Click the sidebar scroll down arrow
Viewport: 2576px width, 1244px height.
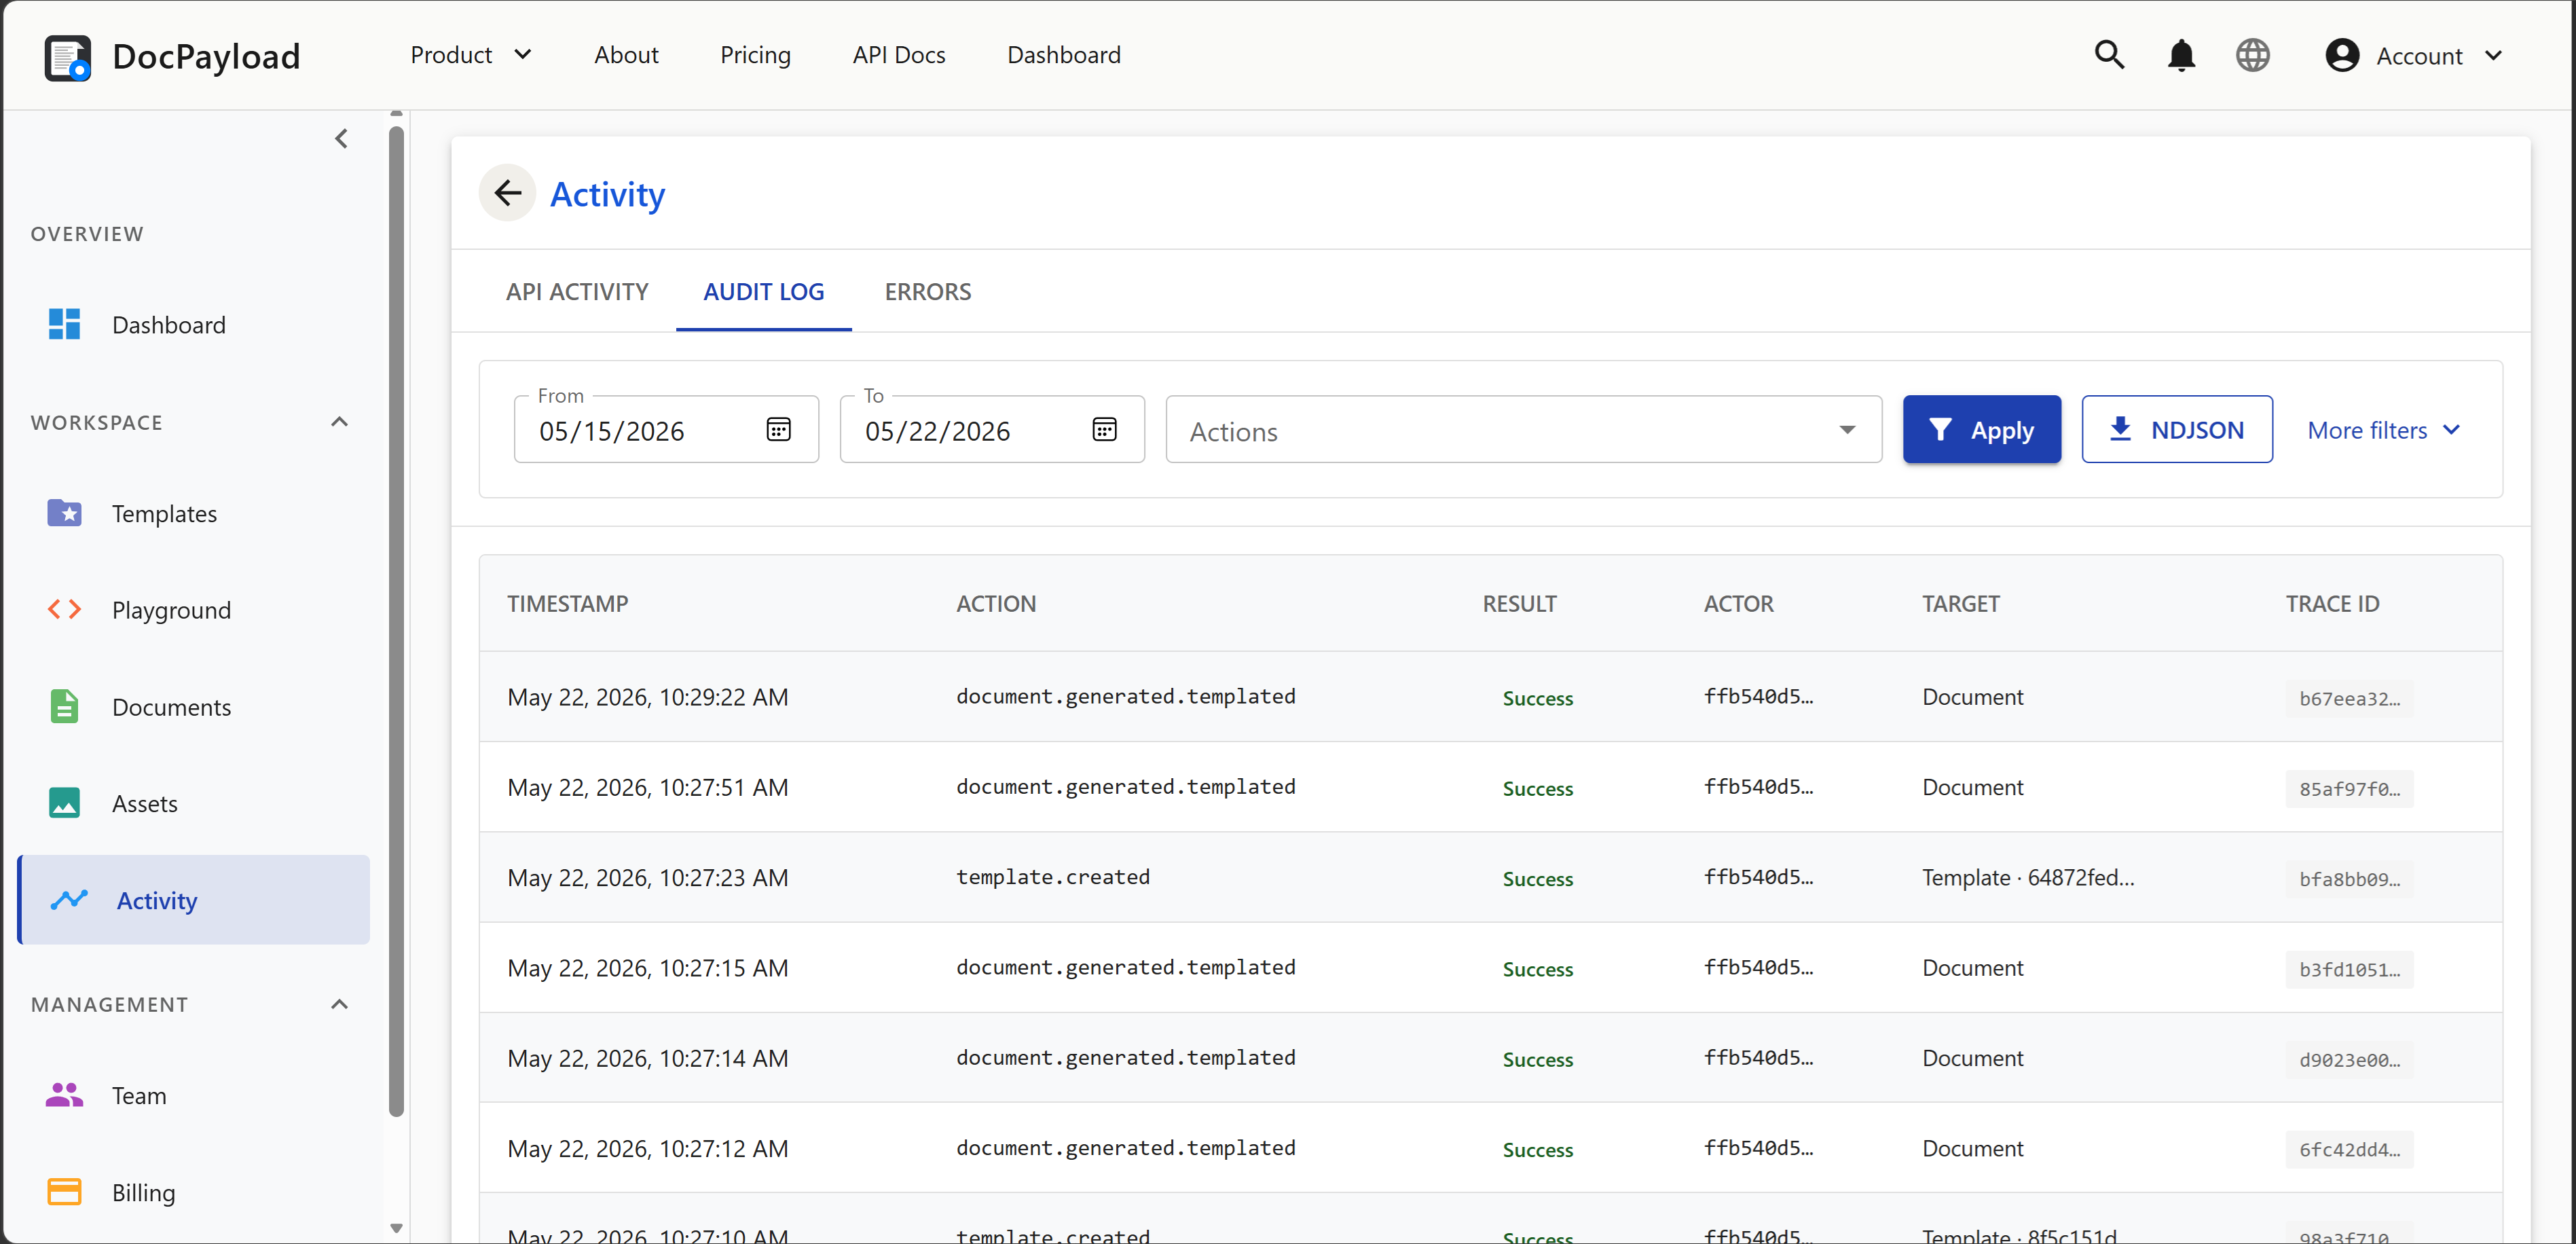click(x=396, y=1228)
